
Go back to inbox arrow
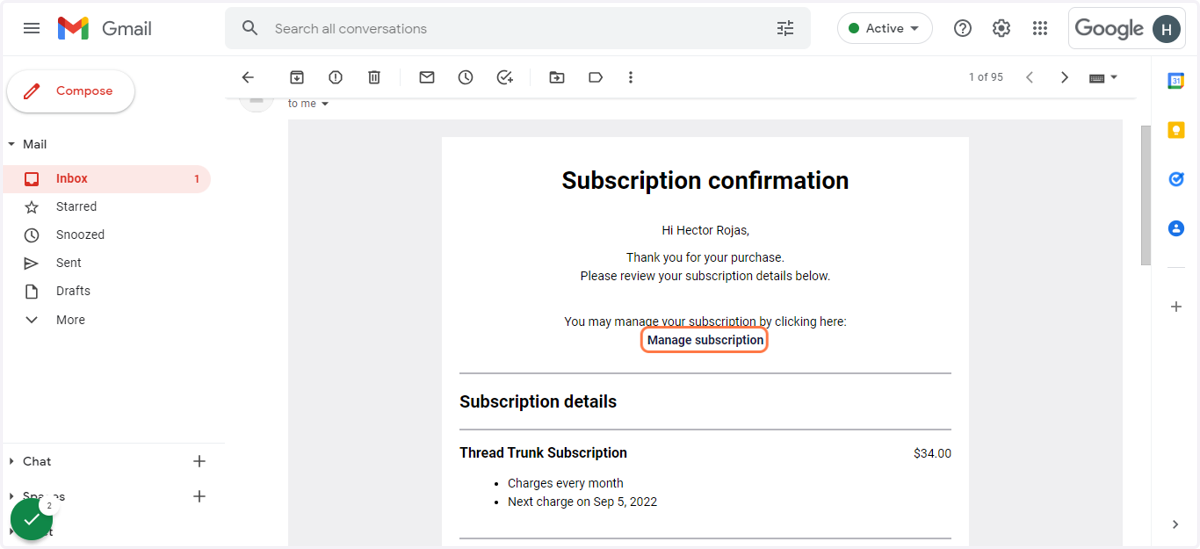(x=248, y=77)
